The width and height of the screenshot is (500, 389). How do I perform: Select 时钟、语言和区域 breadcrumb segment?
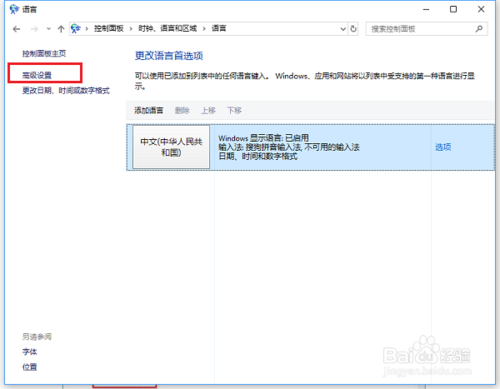tap(168, 29)
